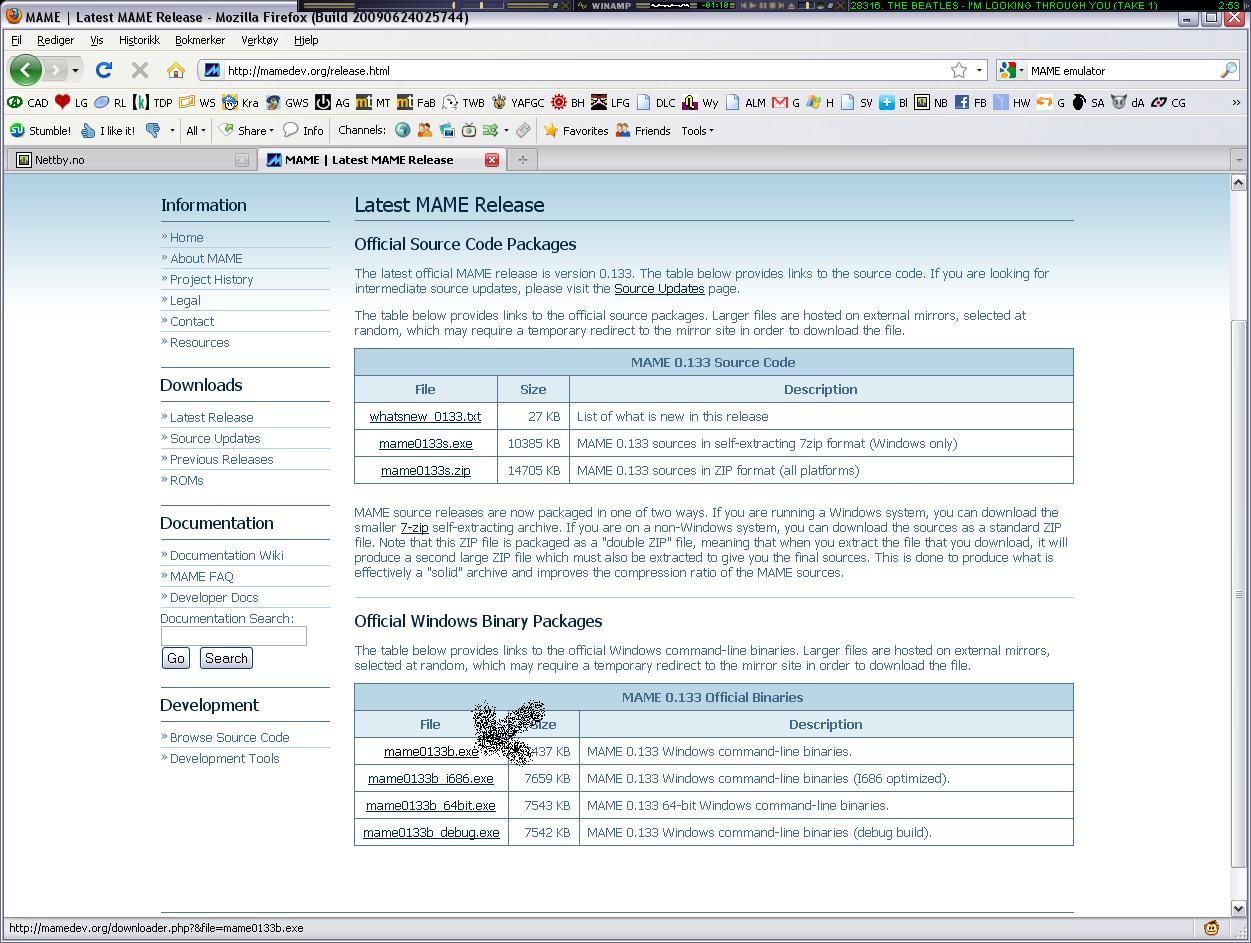Download mame0133b_debug.exe
Viewport: 1251px width, 943px height.
pos(431,832)
